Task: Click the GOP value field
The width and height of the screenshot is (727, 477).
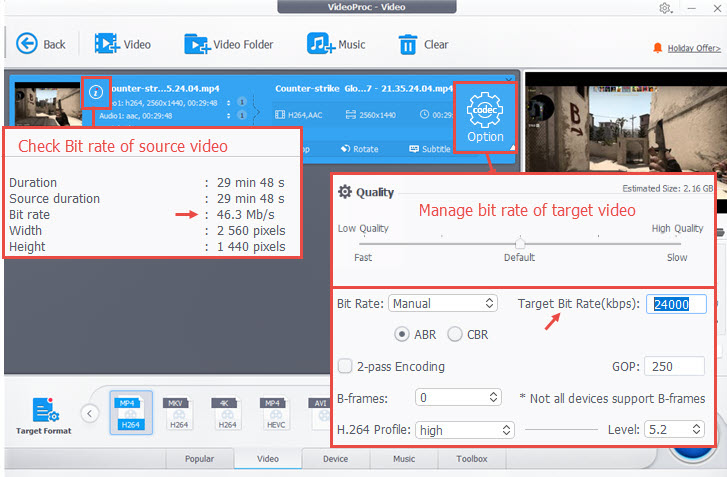Action: 675,366
